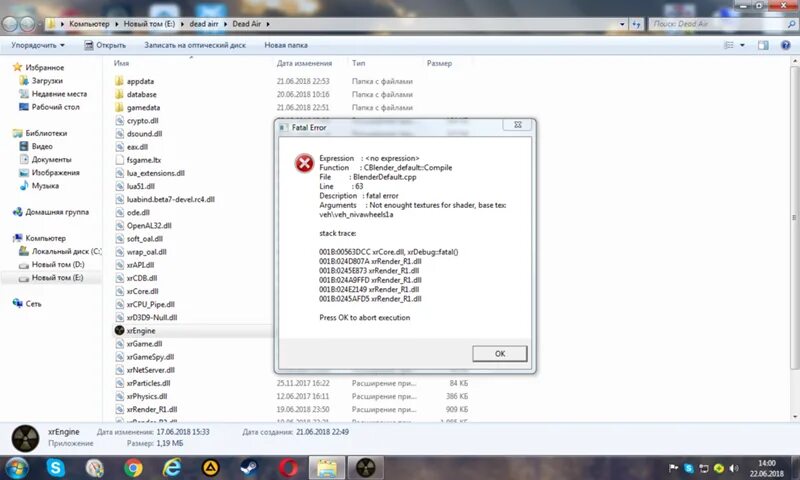Open Internet Explorer from the taskbar
Image resolution: width=800 pixels, height=480 pixels.
coord(172,468)
